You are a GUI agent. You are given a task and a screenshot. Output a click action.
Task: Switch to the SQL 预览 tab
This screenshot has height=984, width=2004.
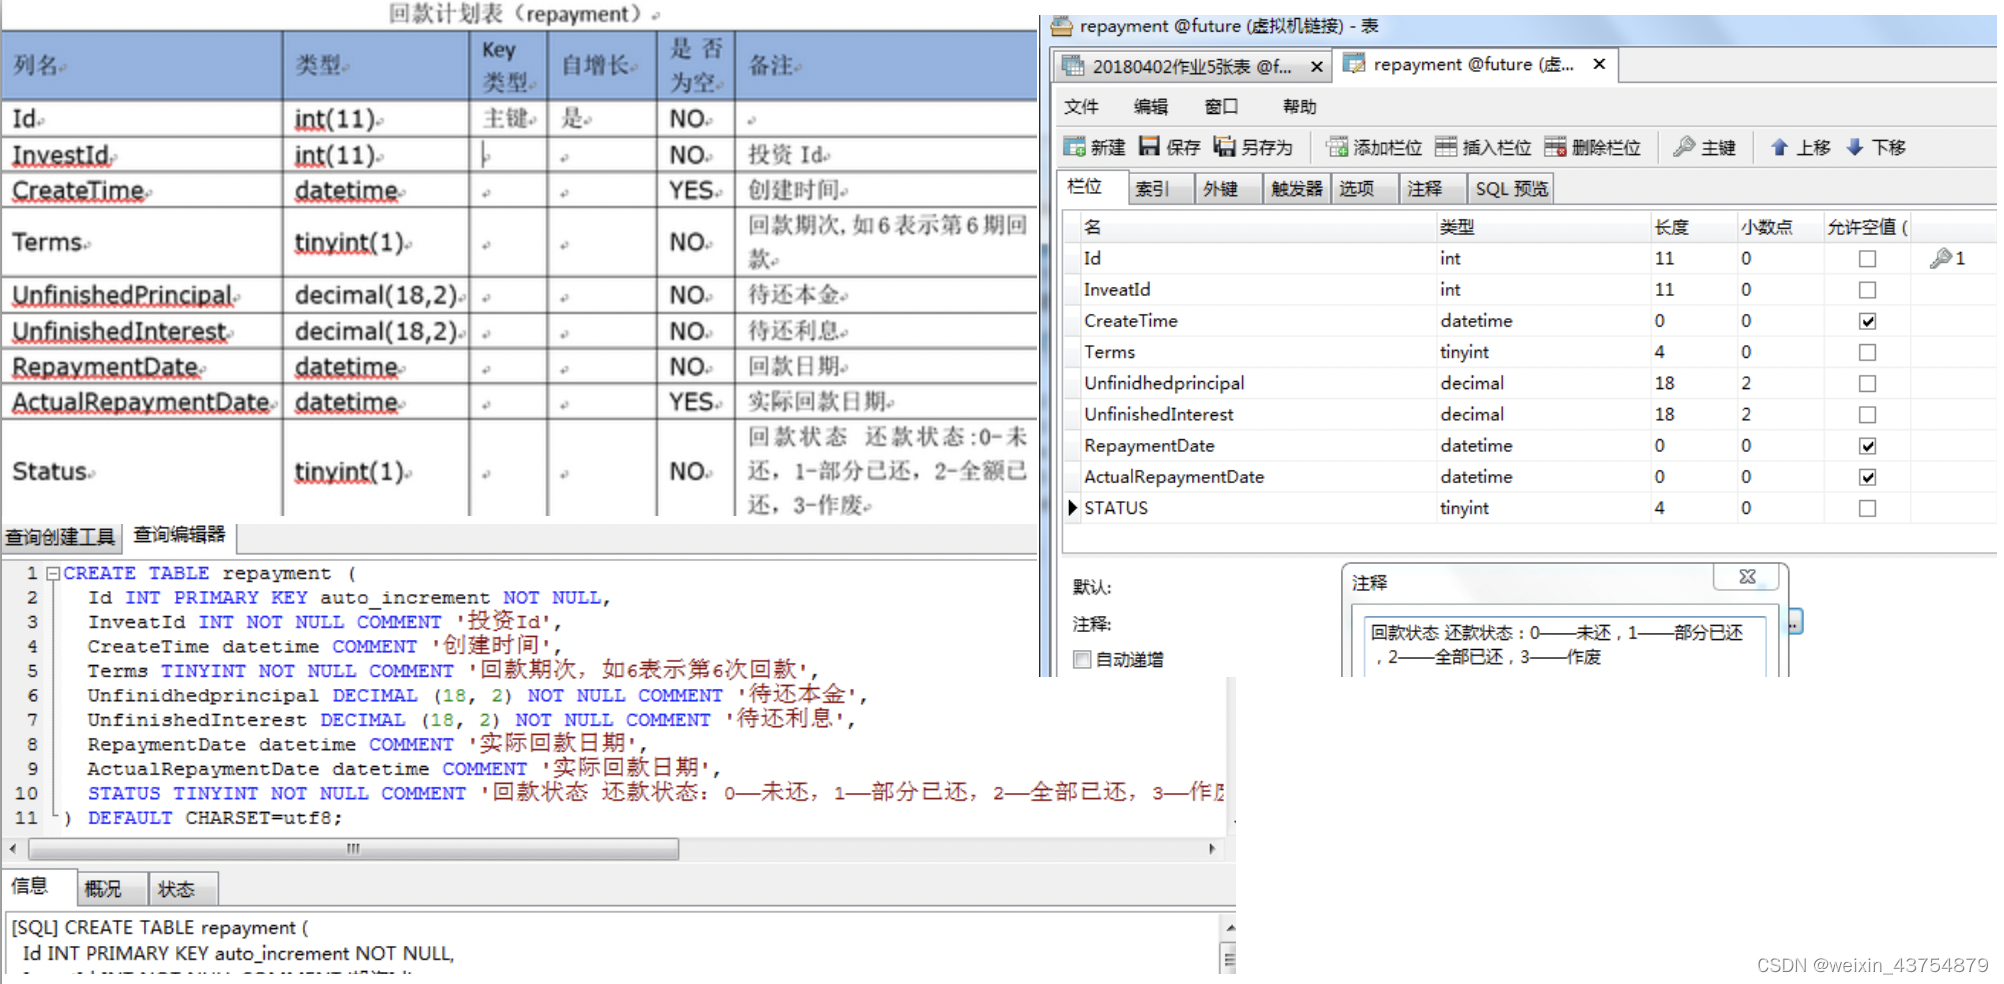tap(1510, 188)
